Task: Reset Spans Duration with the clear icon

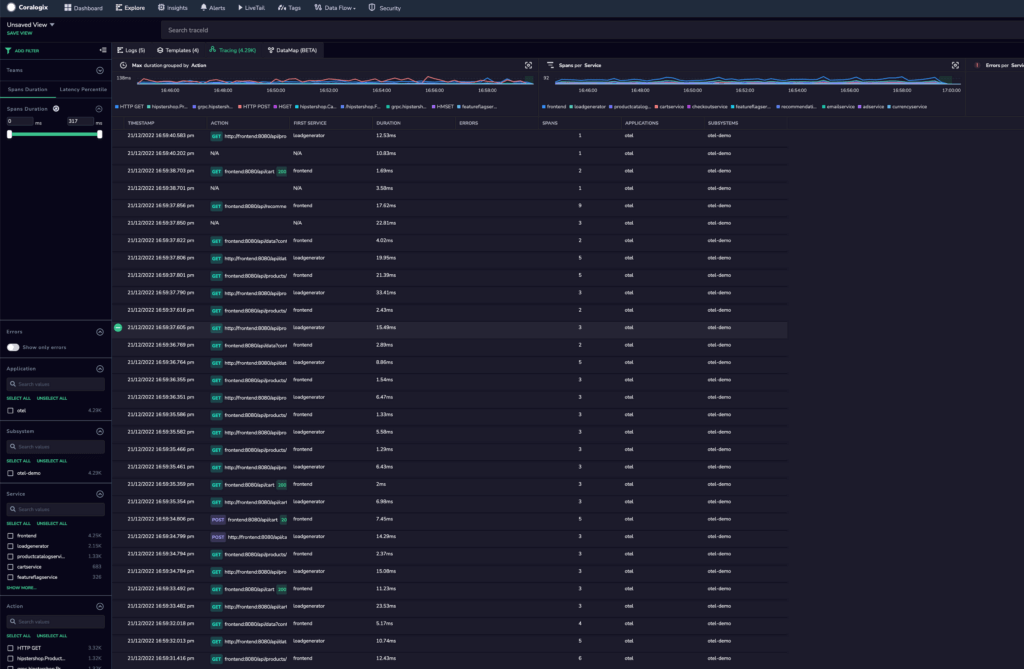Action: point(56,108)
